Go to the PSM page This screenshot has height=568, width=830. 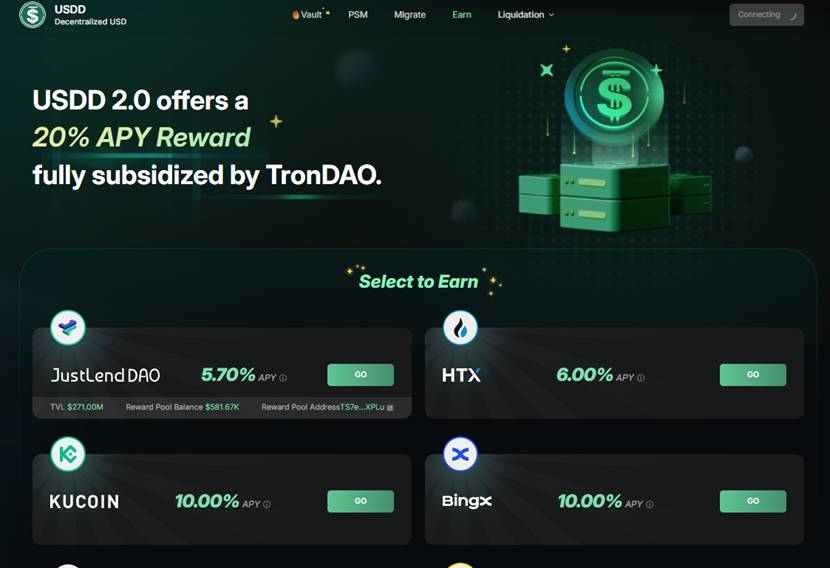pos(358,15)
